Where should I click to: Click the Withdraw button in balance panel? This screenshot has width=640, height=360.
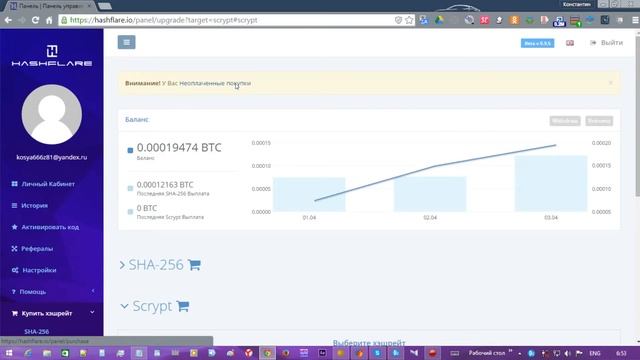pos(565,121)
